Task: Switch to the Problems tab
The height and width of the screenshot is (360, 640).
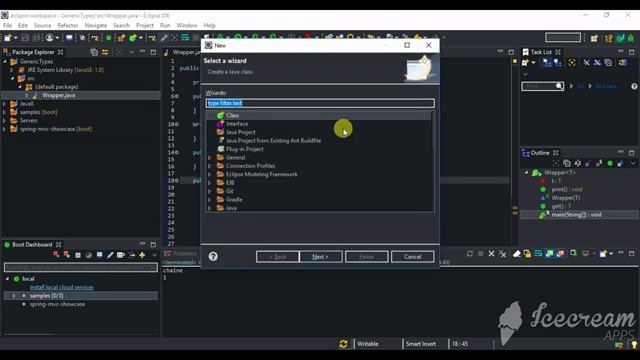Action: (181, 253)
